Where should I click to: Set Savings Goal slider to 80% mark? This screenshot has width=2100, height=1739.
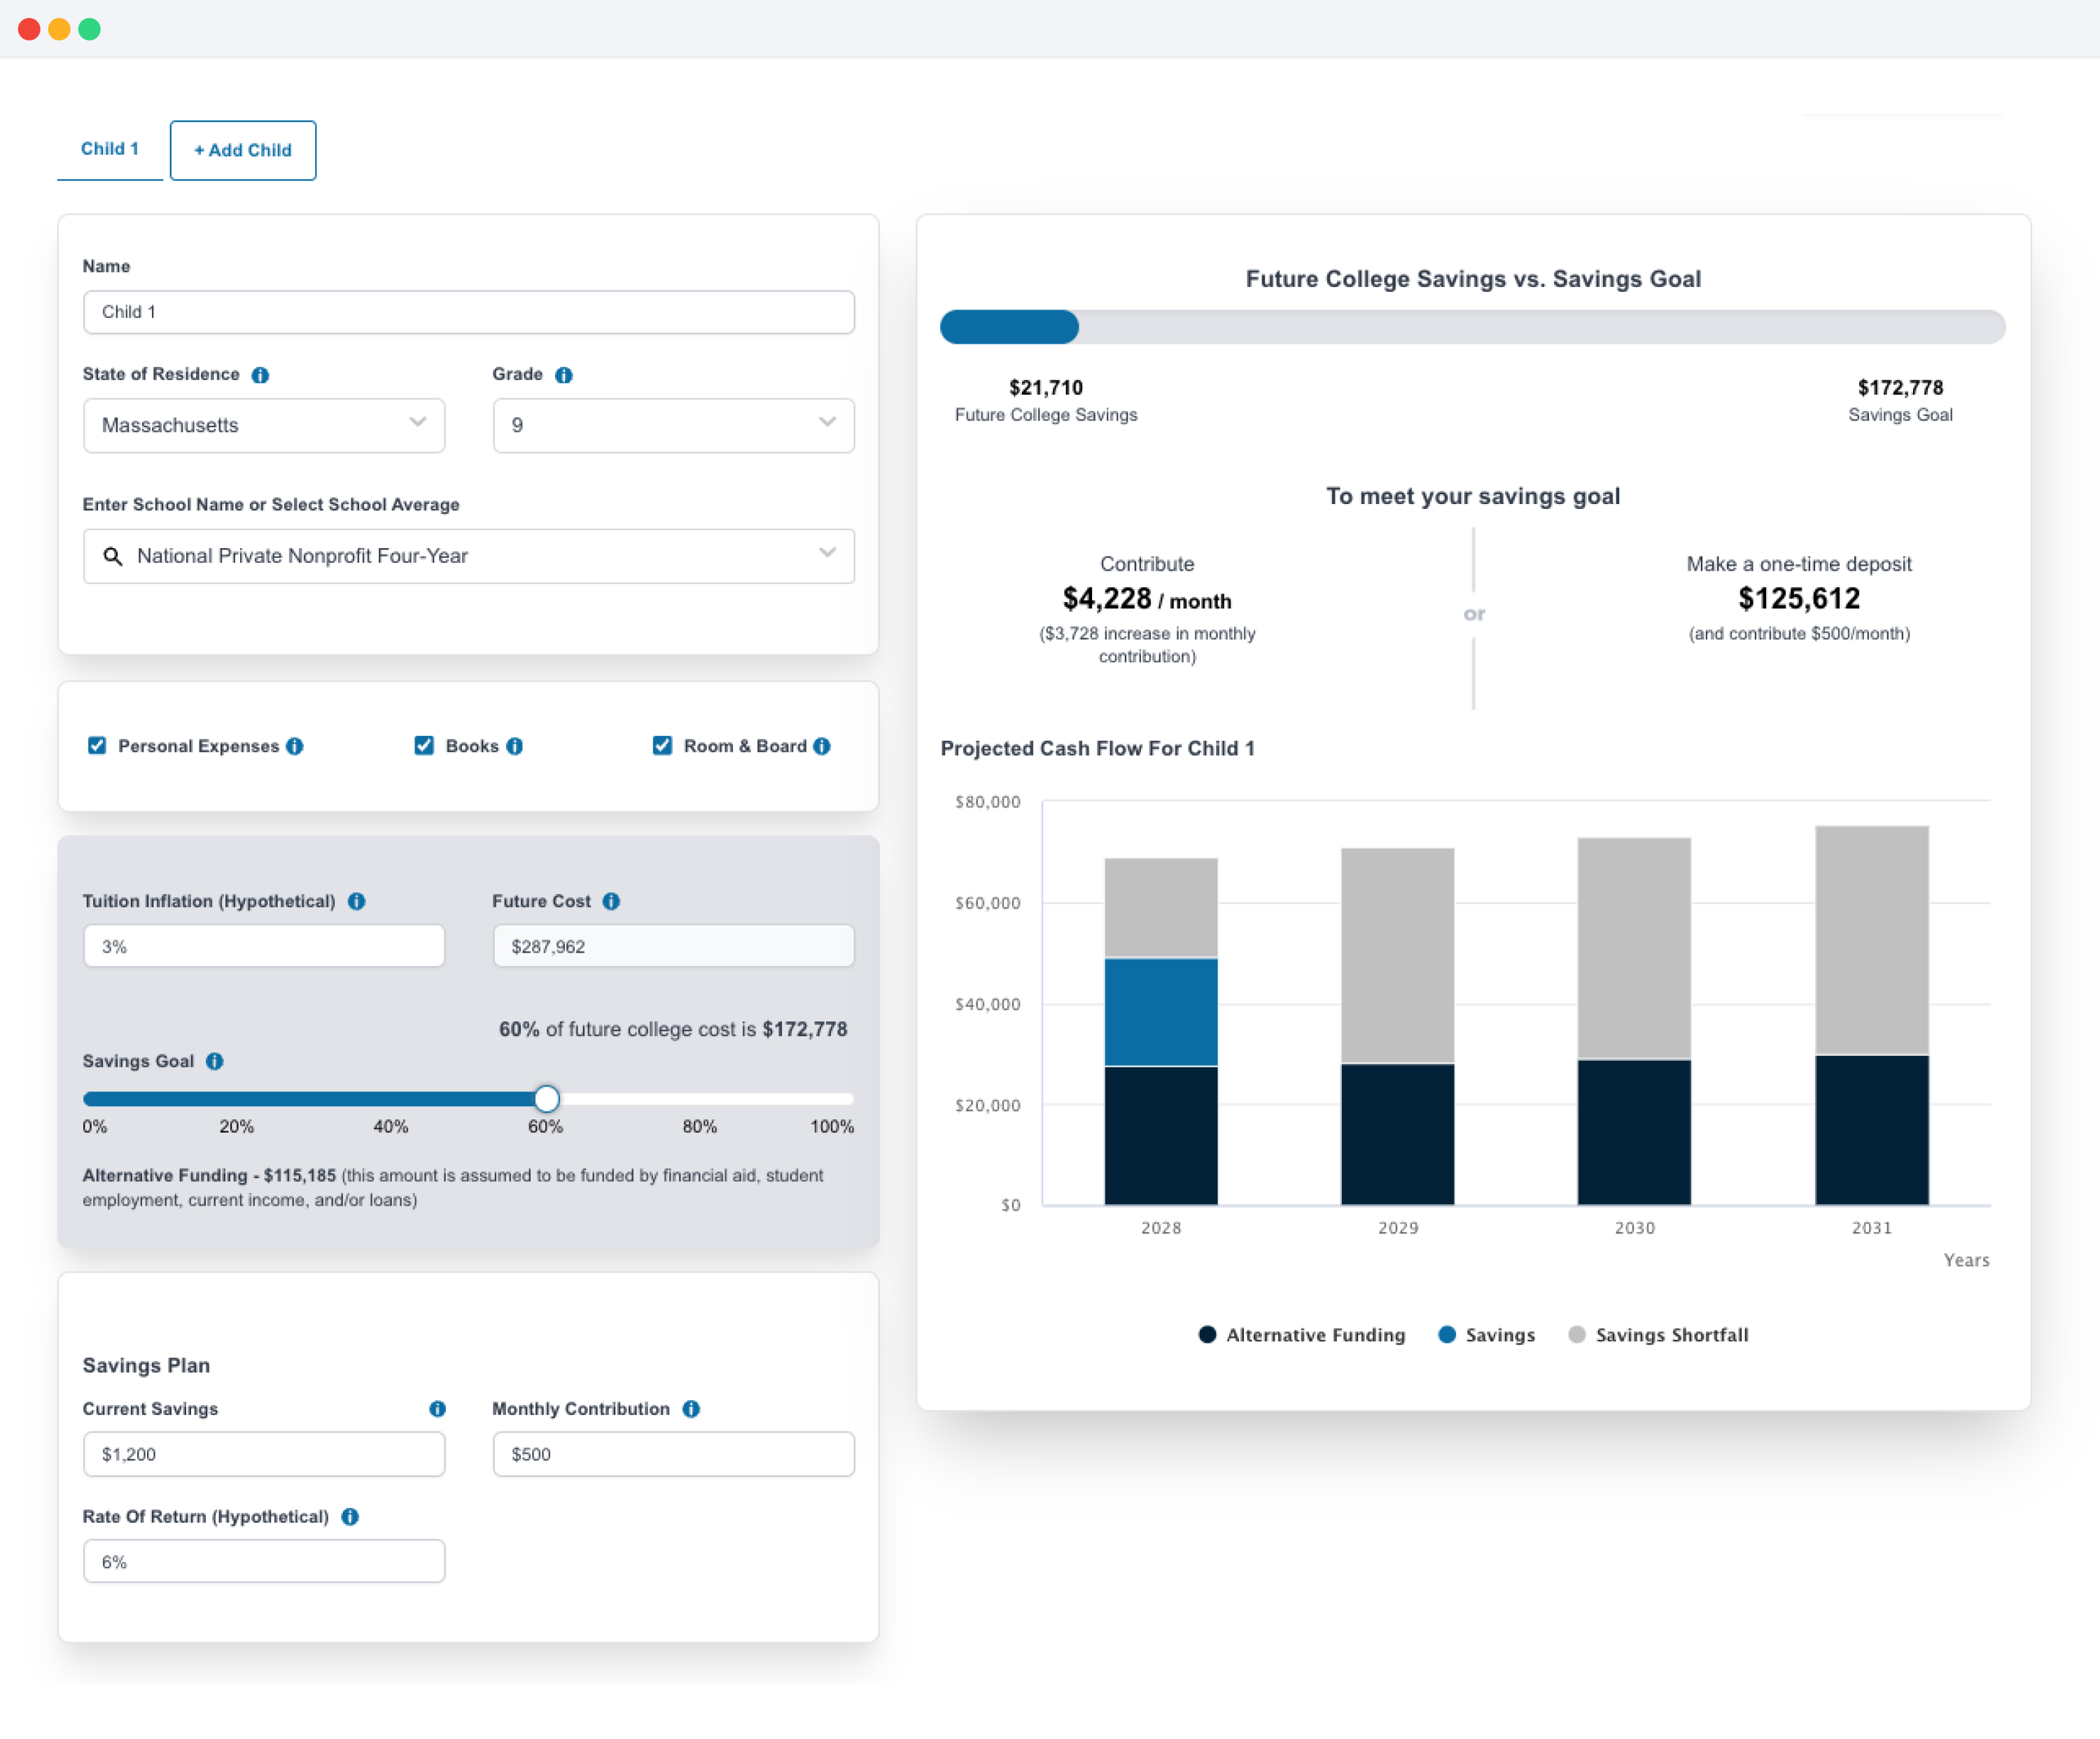pos(700,1099)
